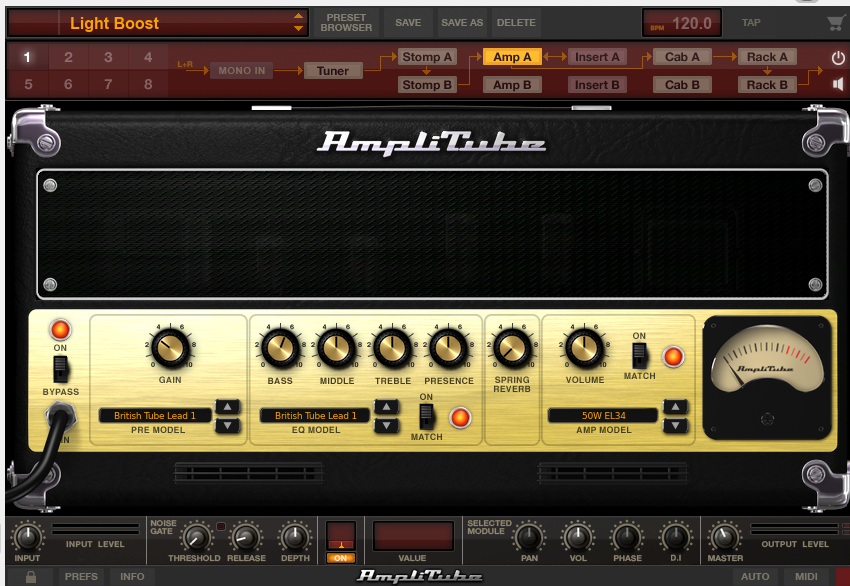850x586 pixels.
Task: Click the SAVE AS button
Action: [x=462, y=23]
